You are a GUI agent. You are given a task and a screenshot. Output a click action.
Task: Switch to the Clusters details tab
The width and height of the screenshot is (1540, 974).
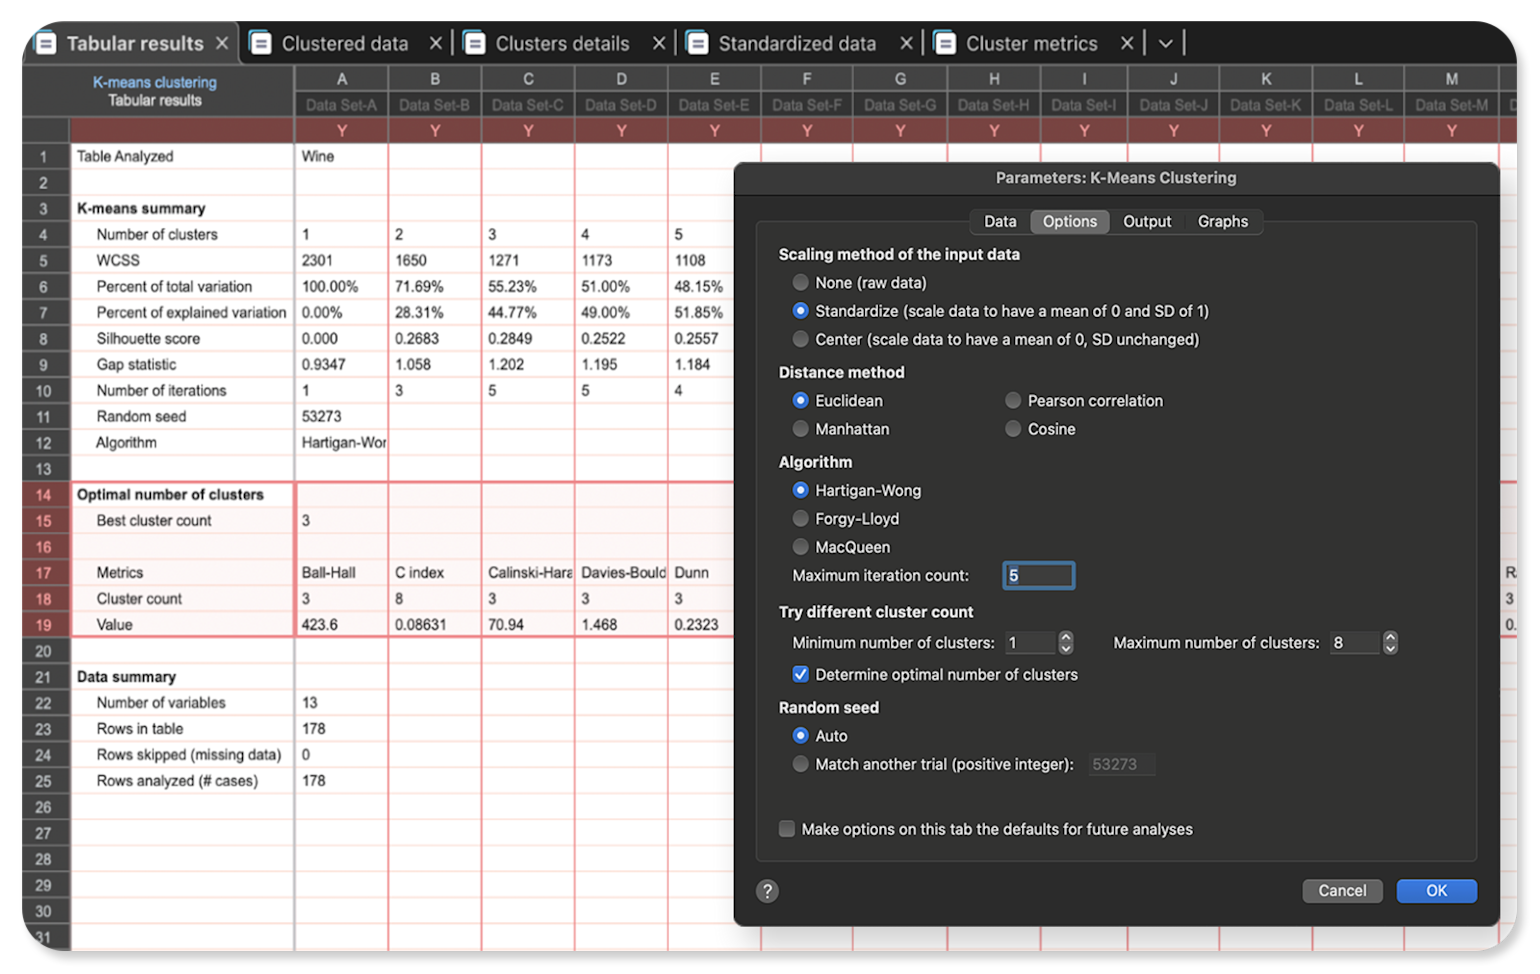point(563,44)
